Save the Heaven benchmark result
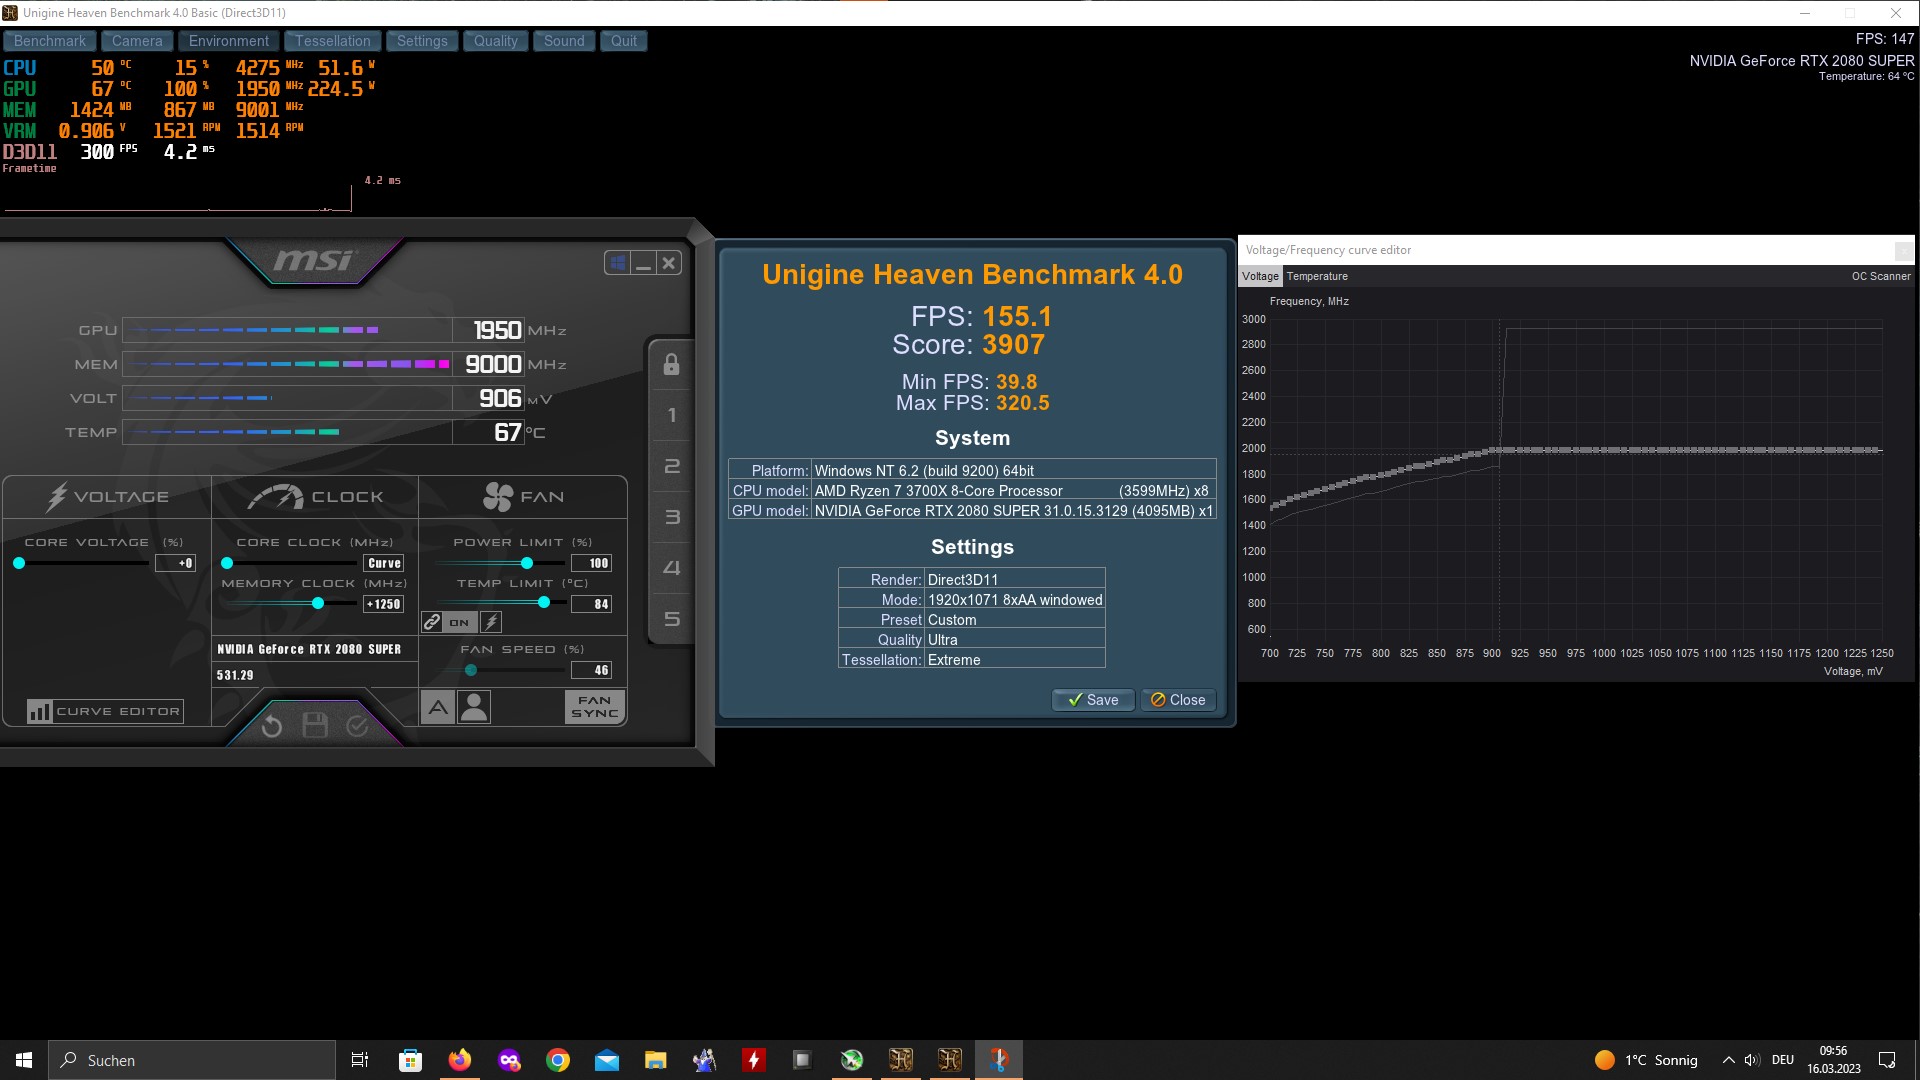This screenshot has width=1920, height=1080. 1092,700
